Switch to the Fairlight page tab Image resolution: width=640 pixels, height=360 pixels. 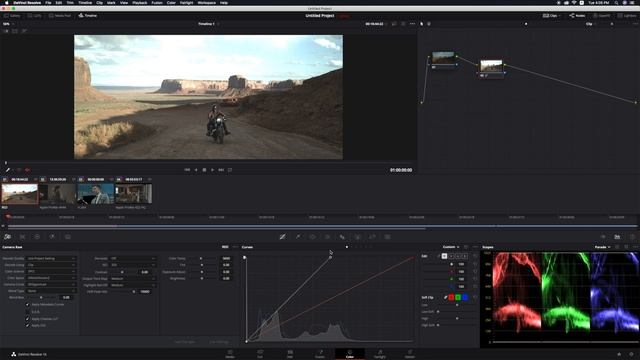tap(380, 353)
